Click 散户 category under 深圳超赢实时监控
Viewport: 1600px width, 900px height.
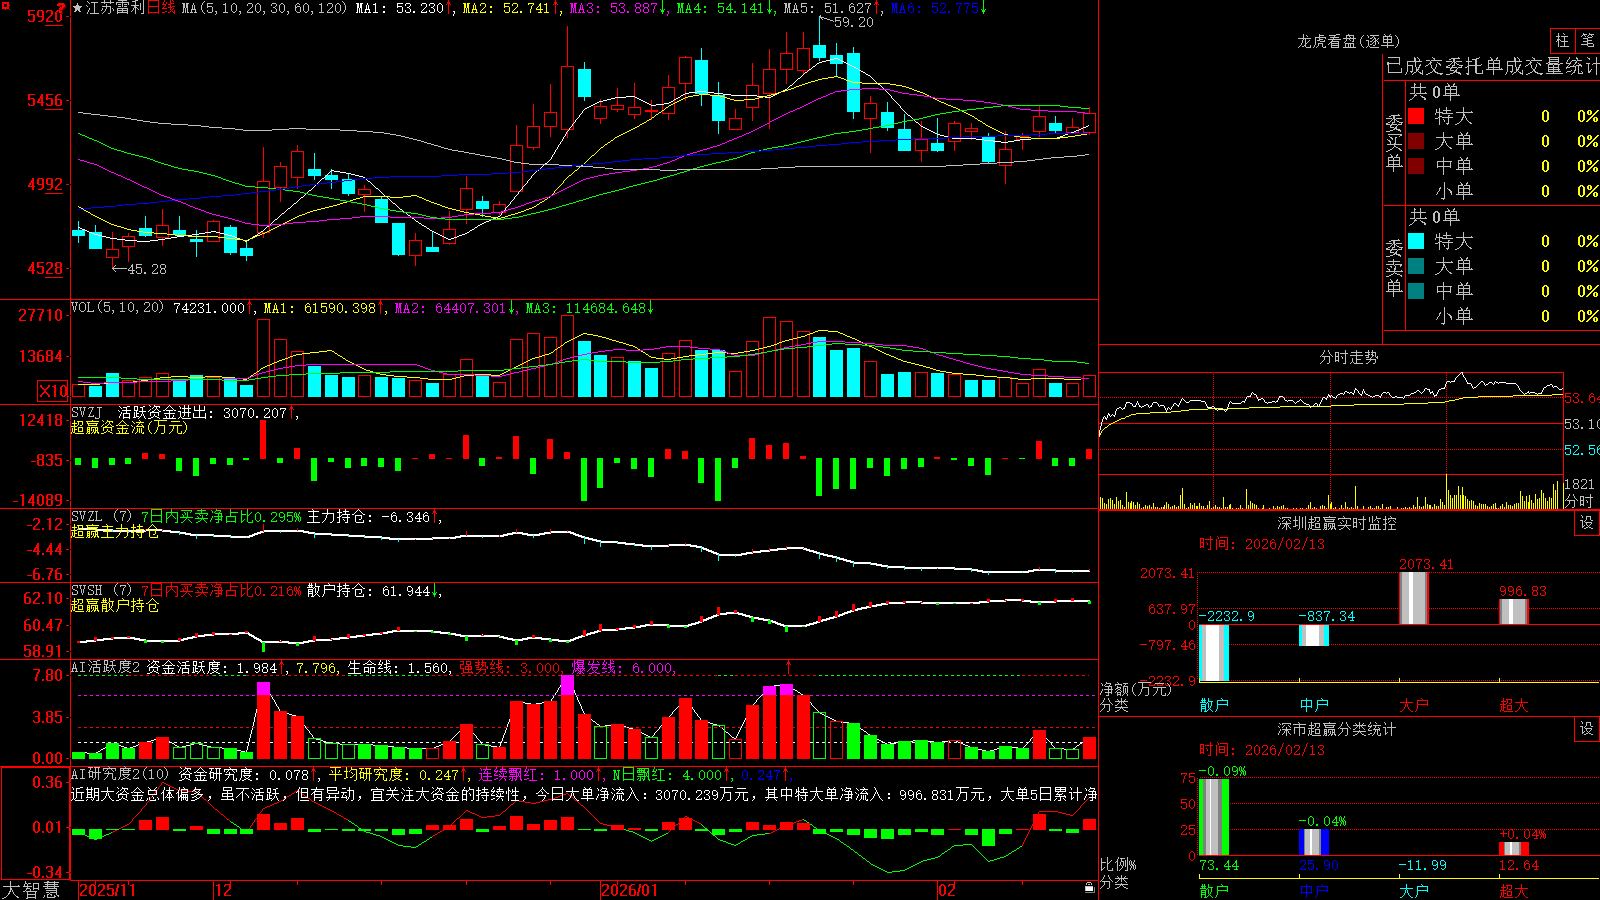click(1214, 705)
